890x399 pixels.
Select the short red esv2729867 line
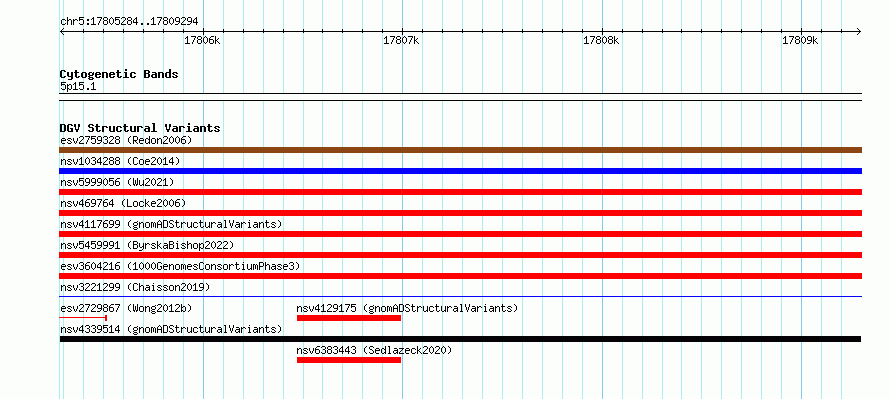tap(83, 318)
